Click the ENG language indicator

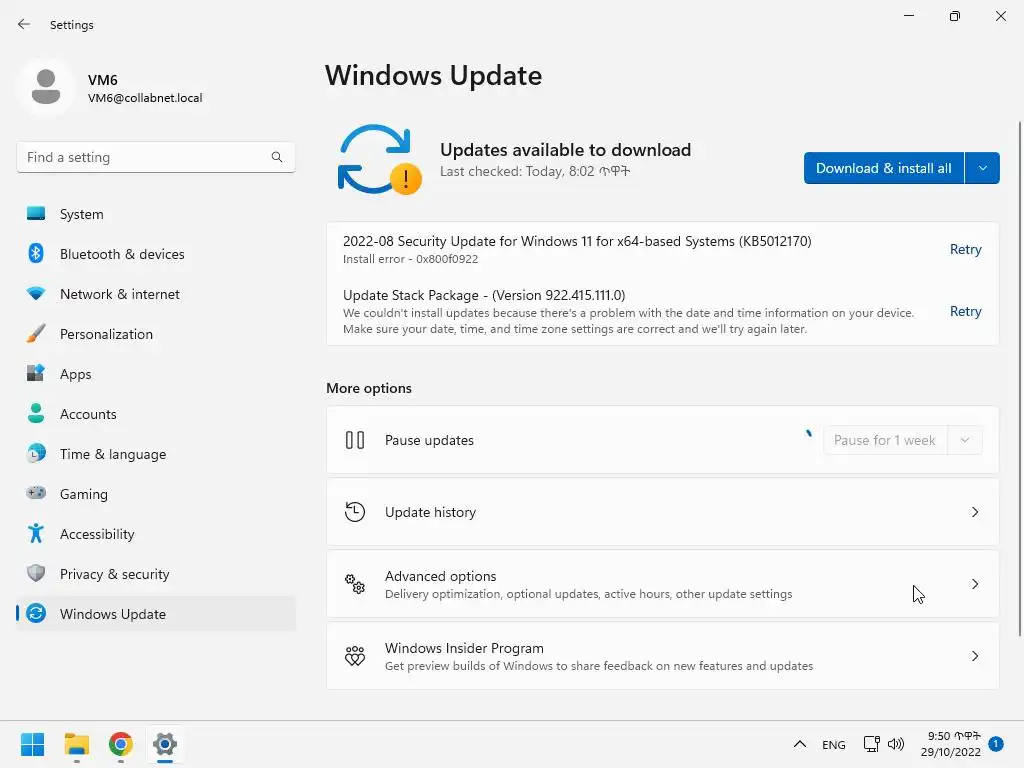coord(833,744)
